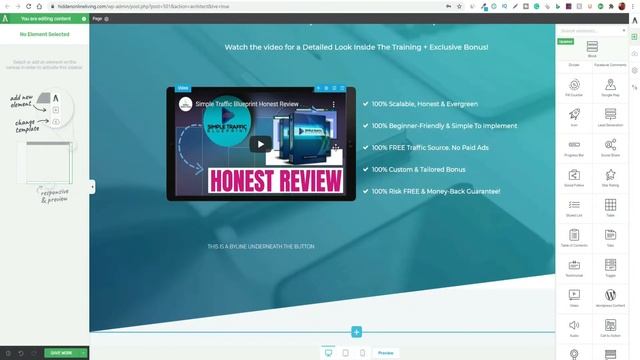Undo last change in bottom bar
Image resolution: width=640 pixels, height=360 pixels.
21,353
